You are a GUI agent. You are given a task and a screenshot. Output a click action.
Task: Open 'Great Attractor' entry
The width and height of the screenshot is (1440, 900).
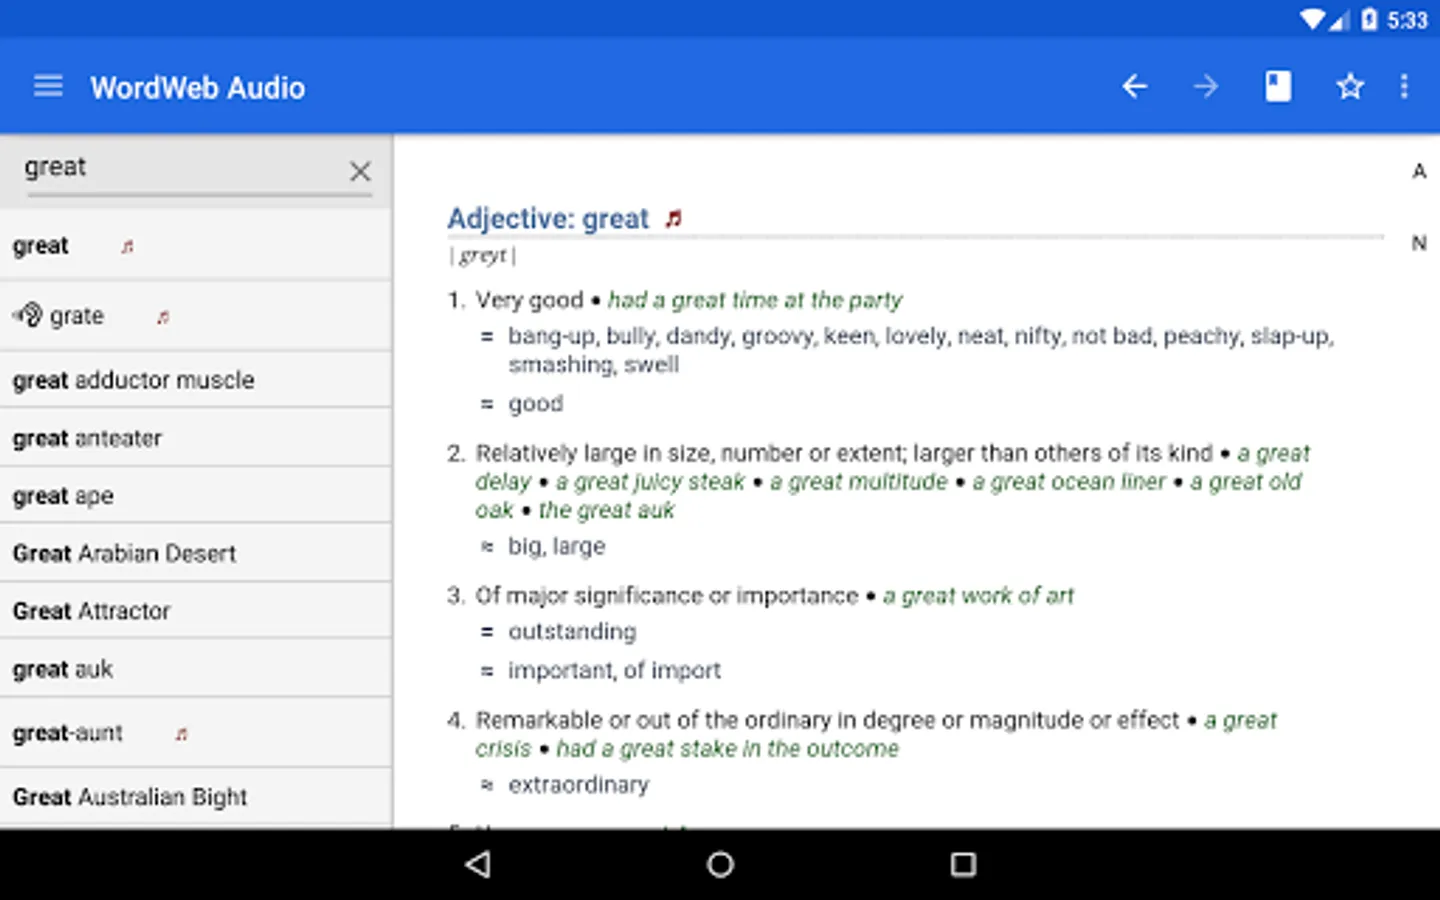[x=196, y=611]
